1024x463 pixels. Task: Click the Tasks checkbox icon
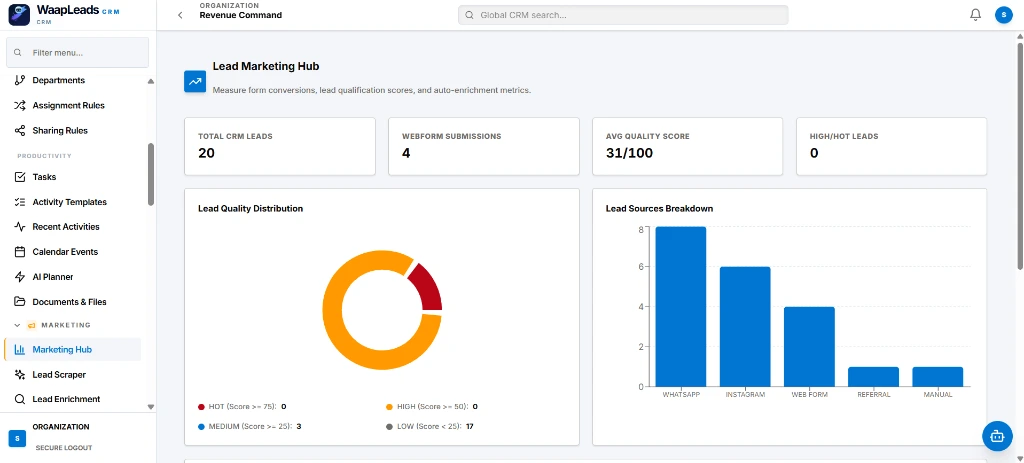pyautogui.click(x=20, y=177)
